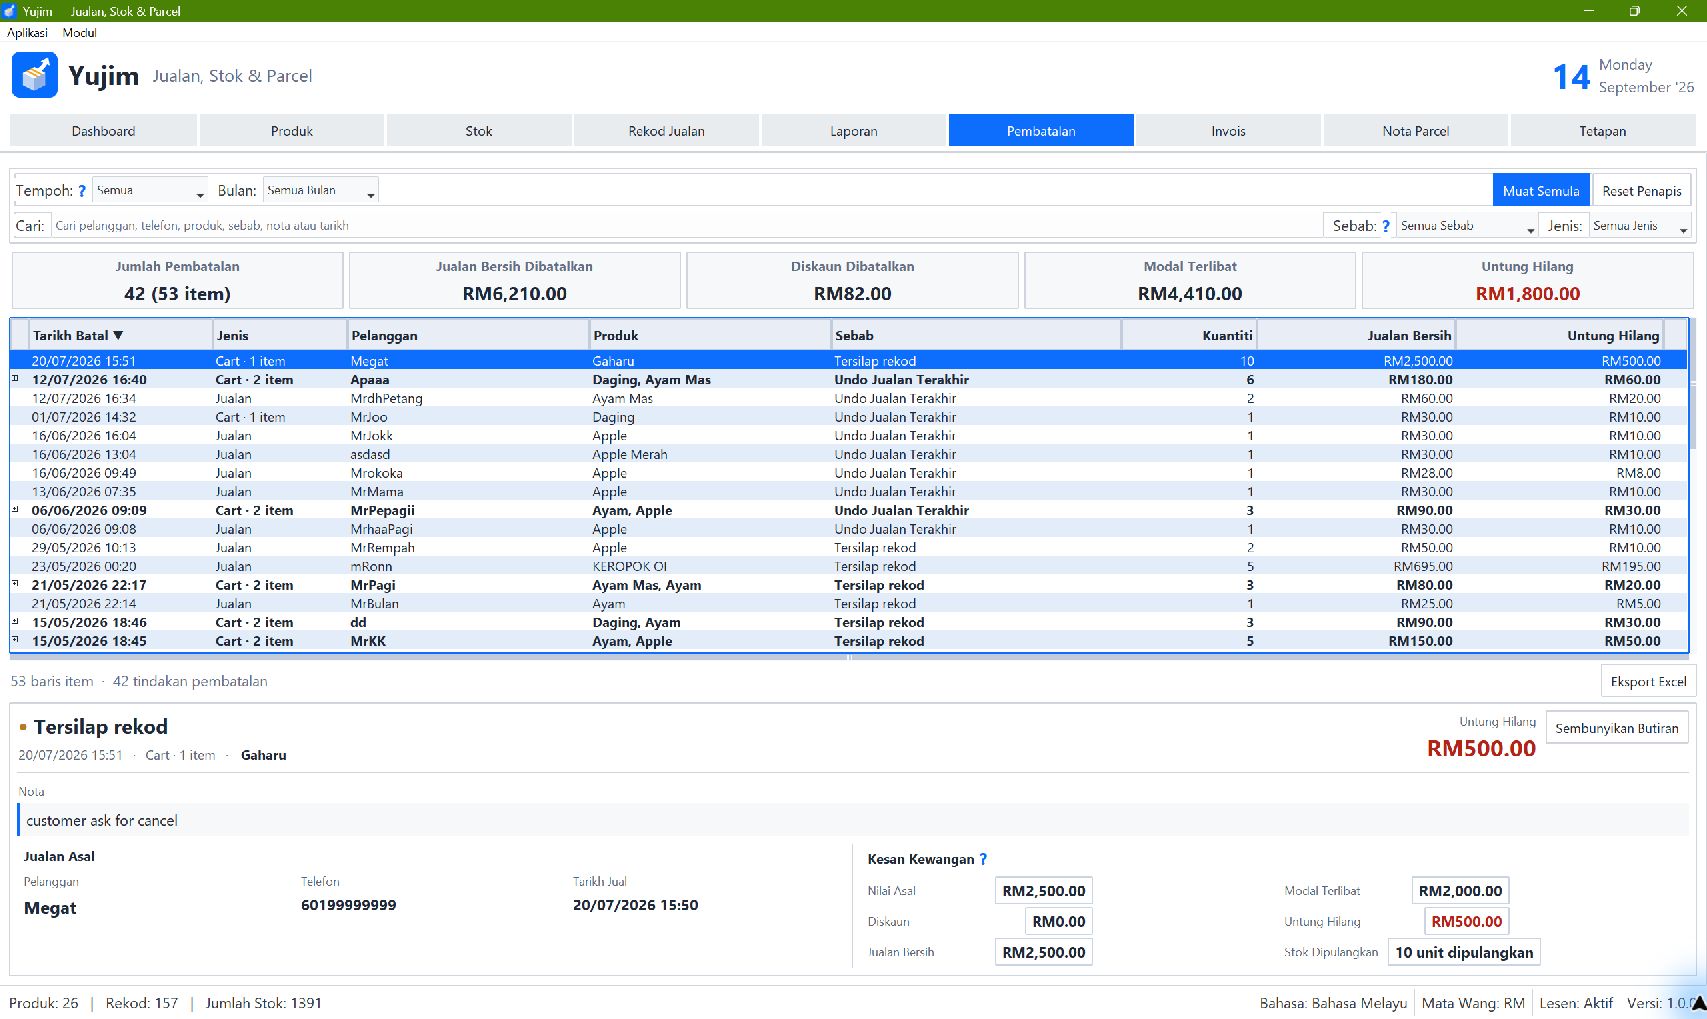Click the Yujim box logo icon
Image resolution: width=1707 pixels, height=1019 pixels.
[x=35, y=75]
